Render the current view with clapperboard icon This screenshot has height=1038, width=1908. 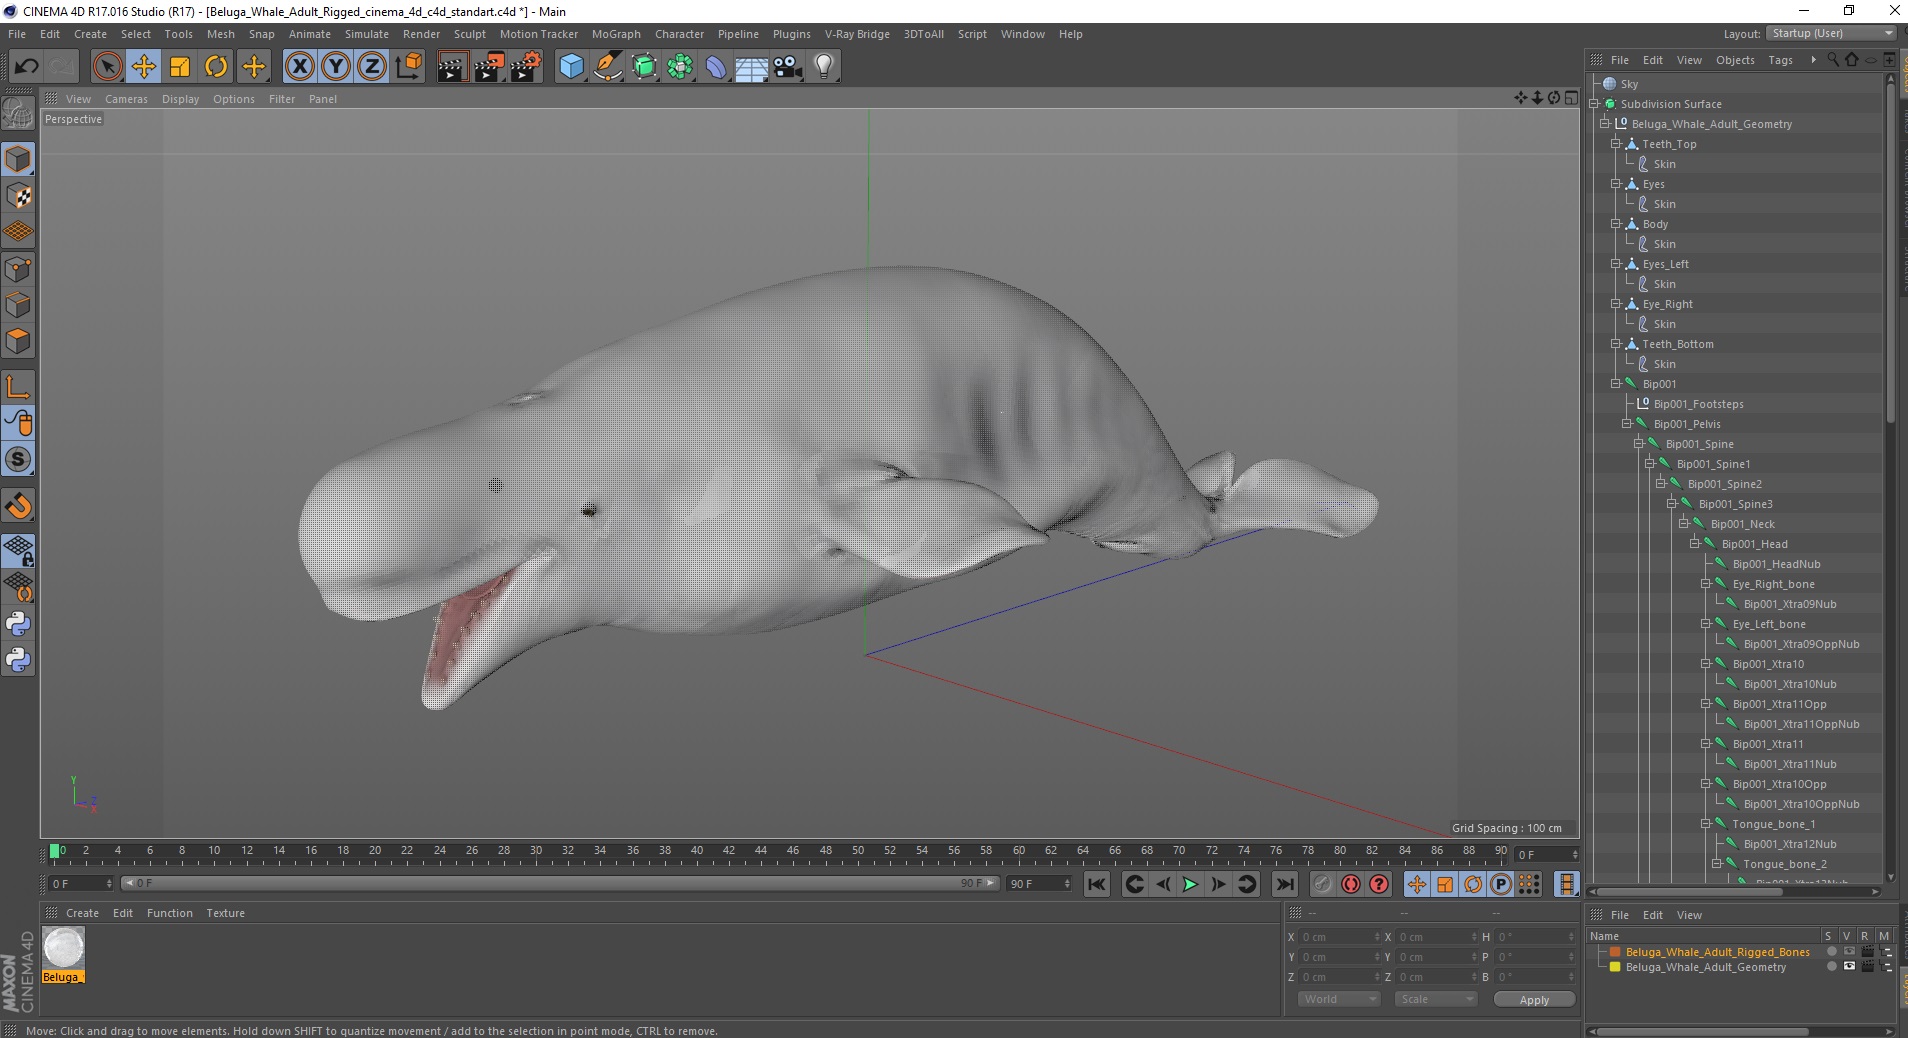[x=452, y=67]
